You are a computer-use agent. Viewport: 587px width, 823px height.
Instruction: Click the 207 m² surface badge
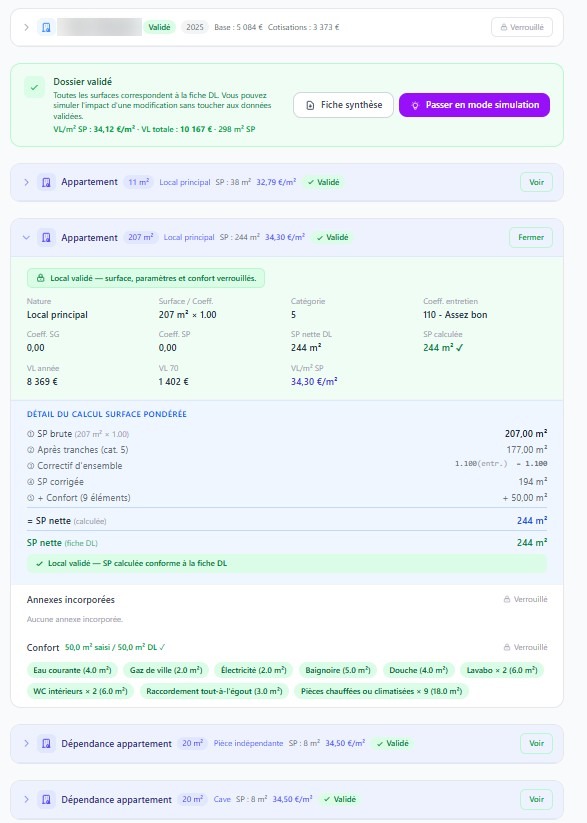(141, 237)
